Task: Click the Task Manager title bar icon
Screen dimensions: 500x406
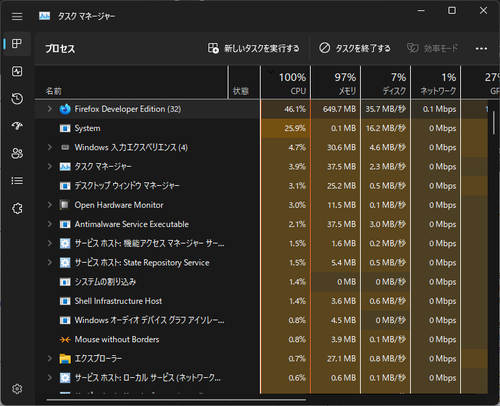Action: 44,16
